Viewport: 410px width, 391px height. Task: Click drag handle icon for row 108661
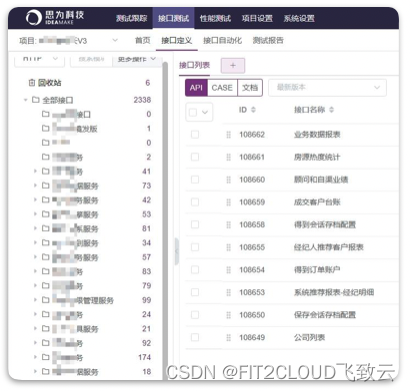pos(228,157)
